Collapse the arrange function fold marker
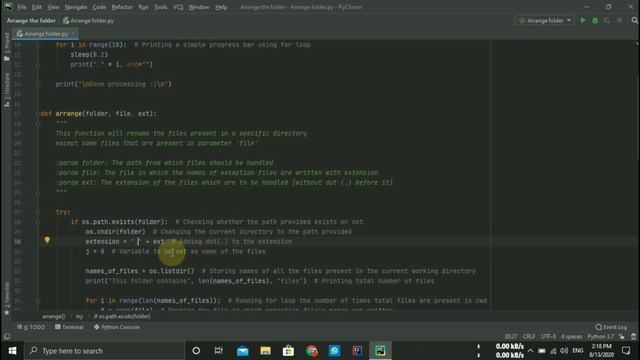 38,113
